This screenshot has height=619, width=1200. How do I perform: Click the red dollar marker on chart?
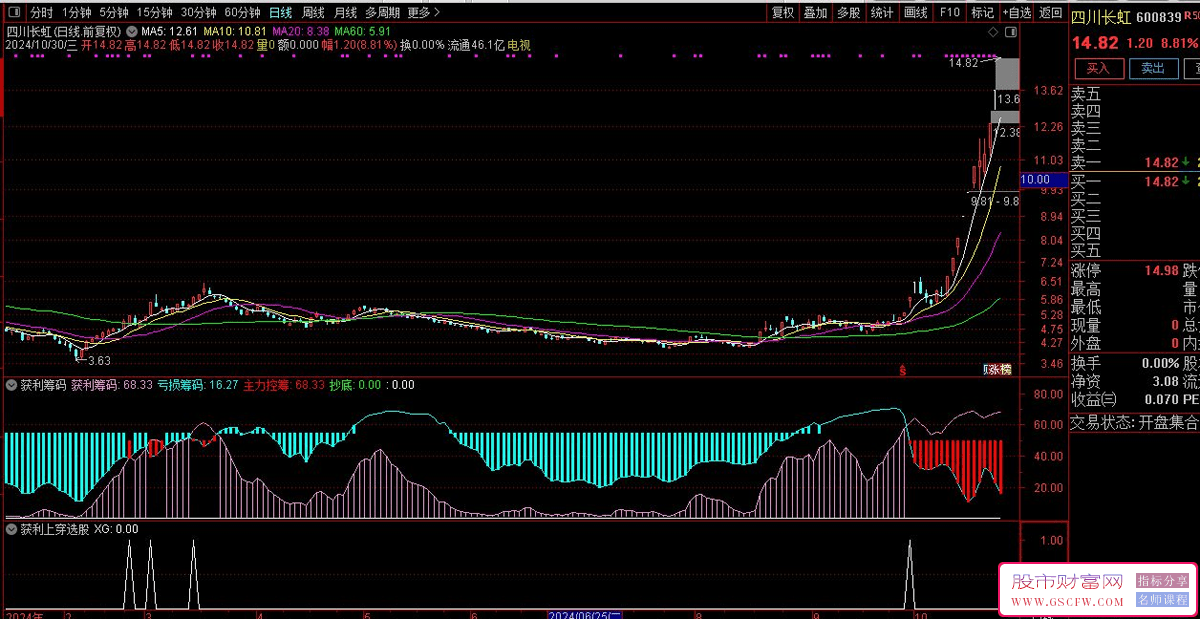tap(902, 369)
